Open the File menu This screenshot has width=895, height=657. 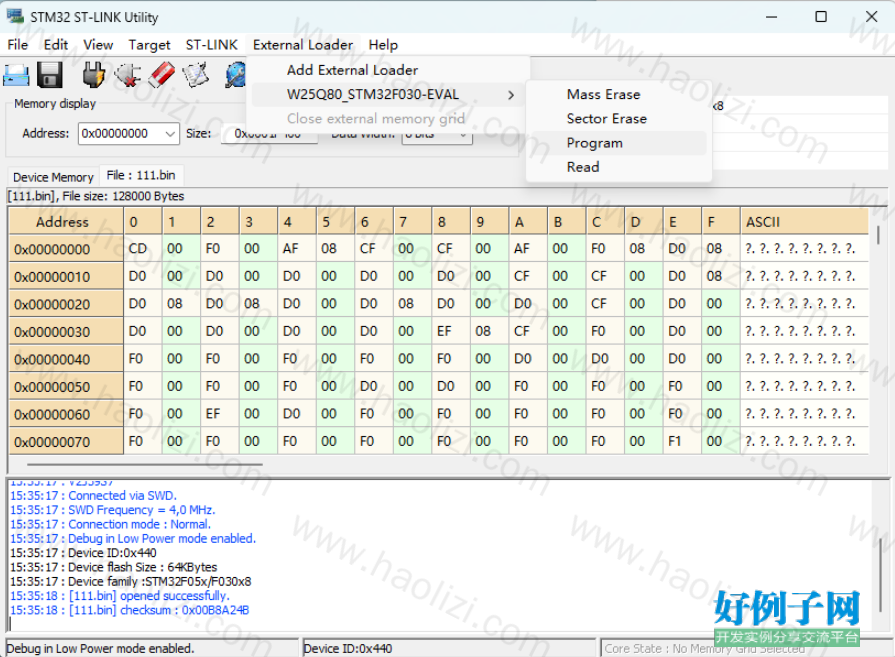tap(18, 45)
